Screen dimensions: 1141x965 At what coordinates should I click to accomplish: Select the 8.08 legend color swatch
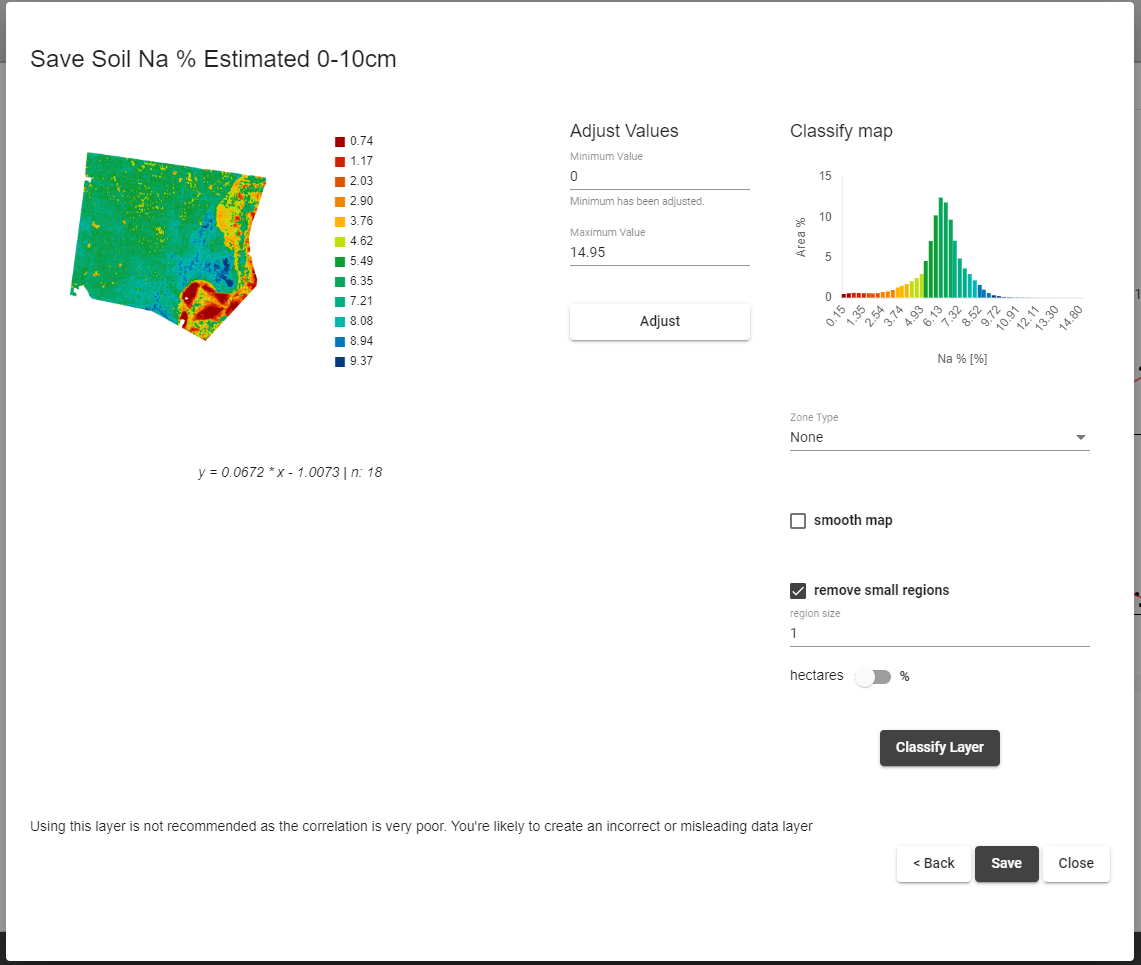[x=340, y=322]
